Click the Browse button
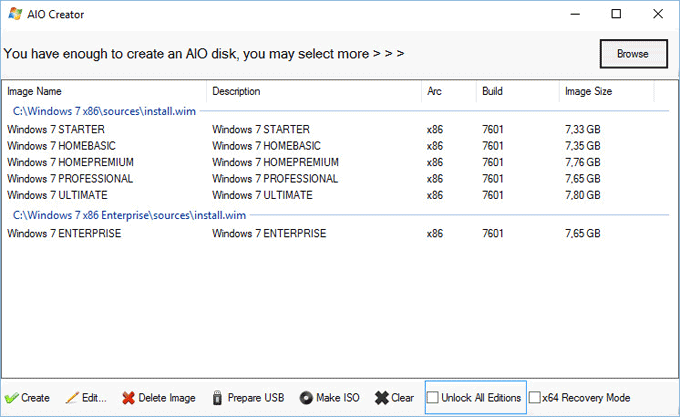This screenshot has height=417, width=680. 634,54
